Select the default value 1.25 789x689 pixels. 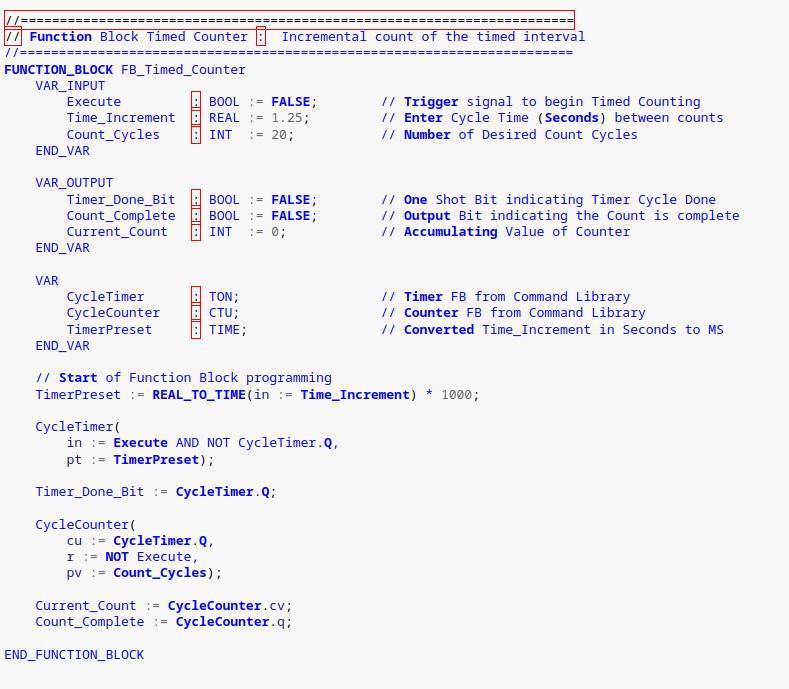click(286, 118)
